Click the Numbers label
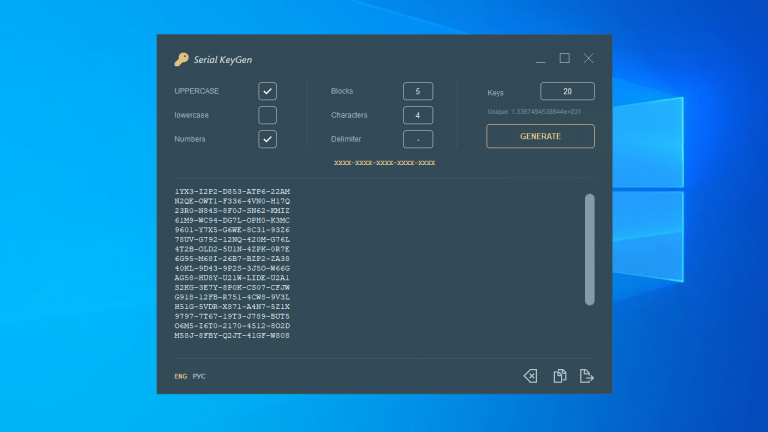768x432 pixels. [190, 139]
